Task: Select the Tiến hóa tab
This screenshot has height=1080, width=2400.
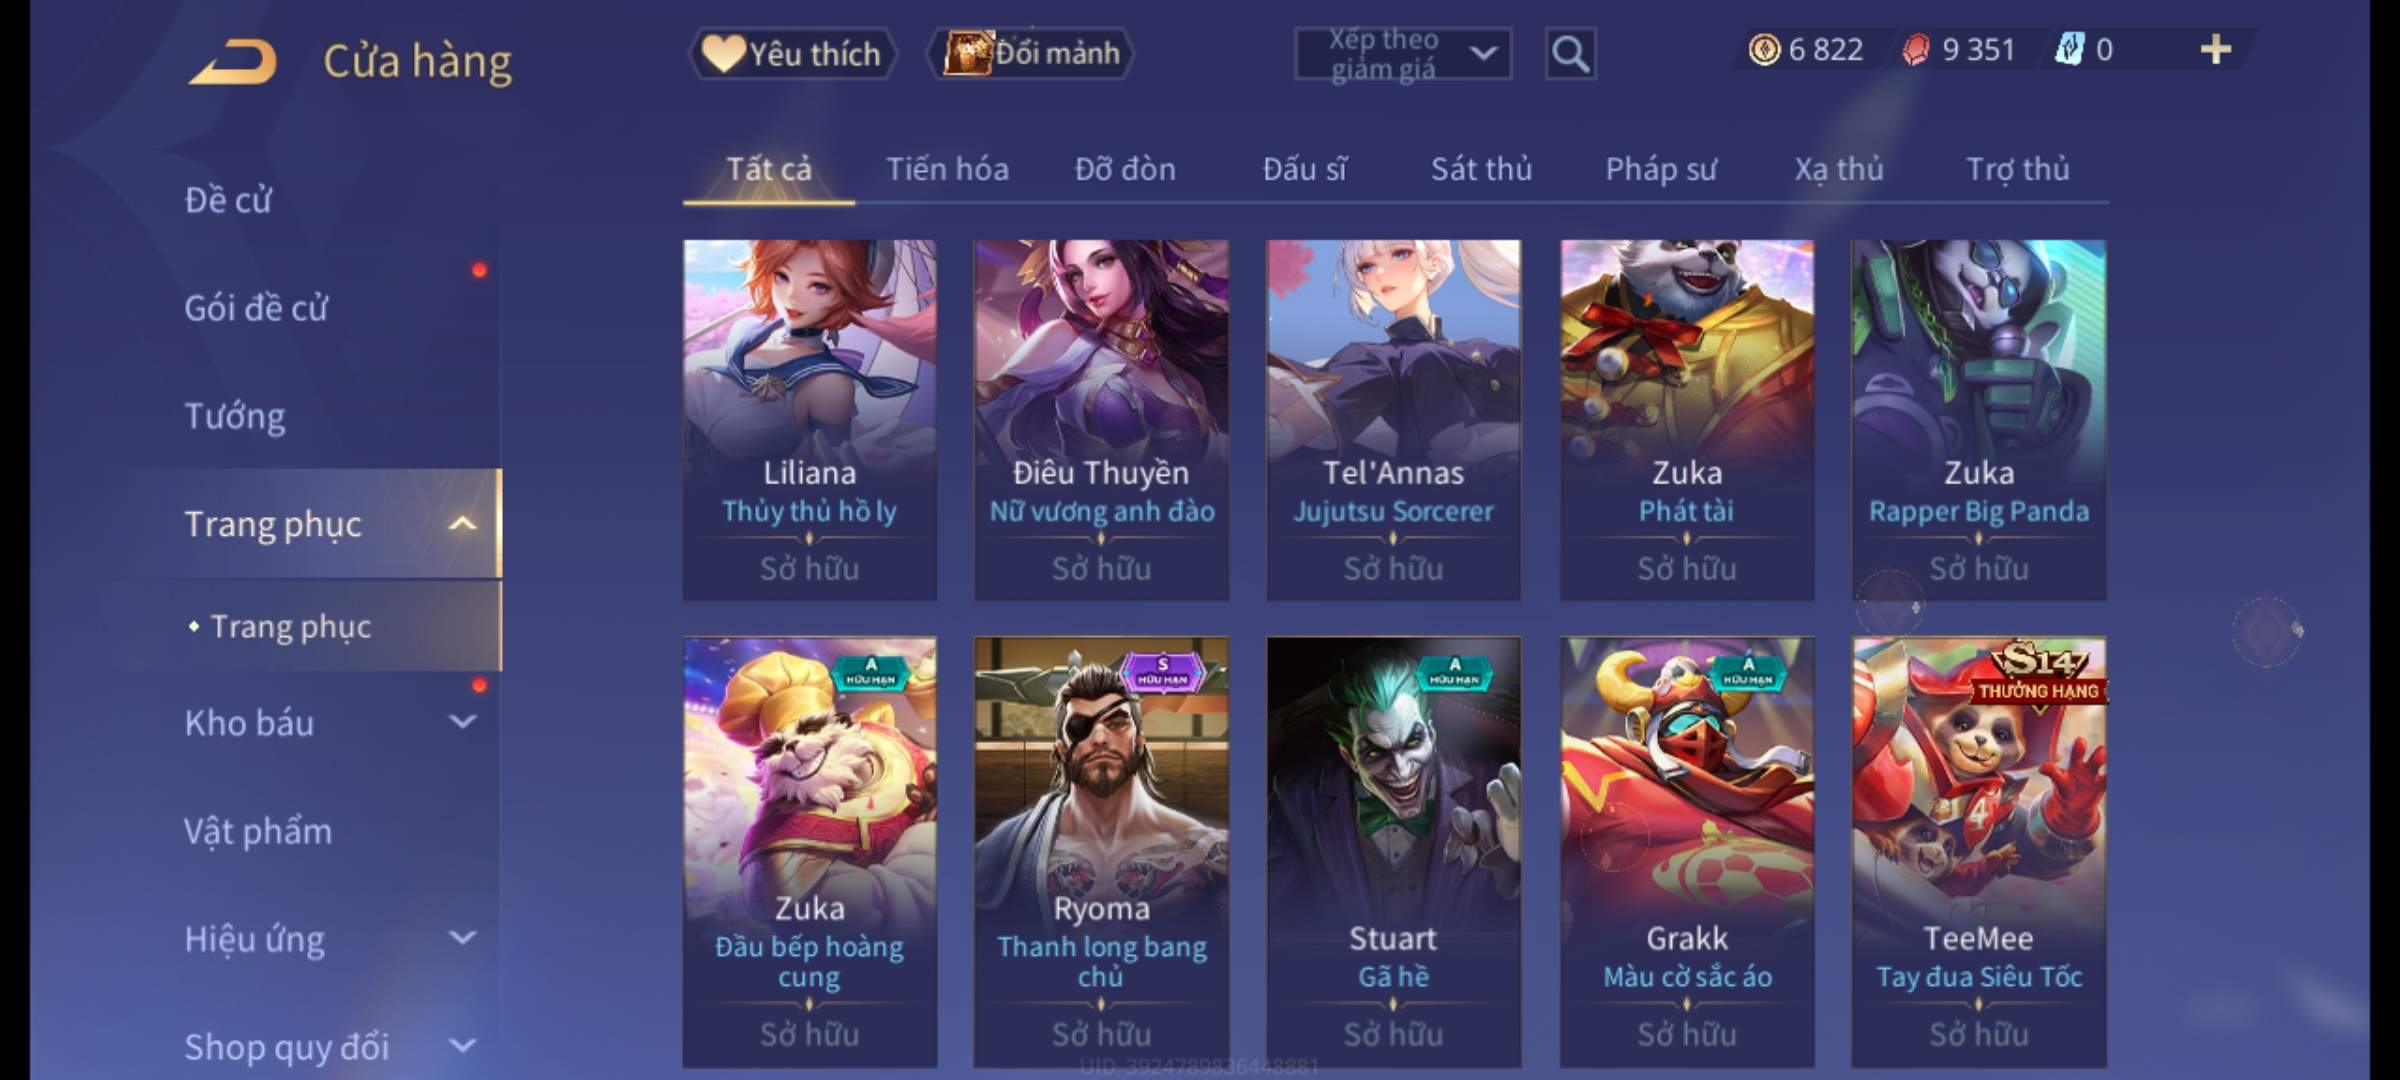Action: [x=947, y=169]
